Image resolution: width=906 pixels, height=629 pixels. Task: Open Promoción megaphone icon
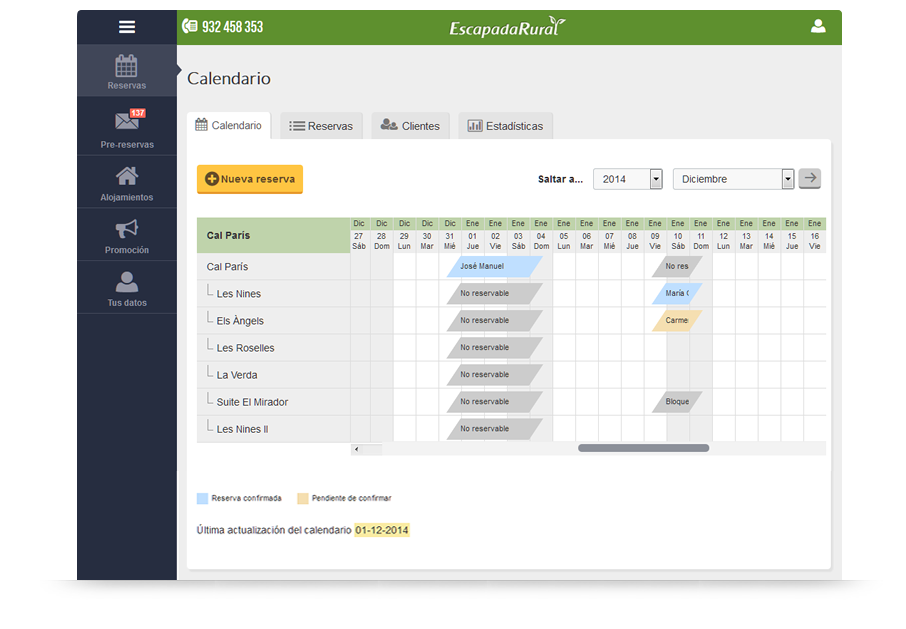coord(127,229)
